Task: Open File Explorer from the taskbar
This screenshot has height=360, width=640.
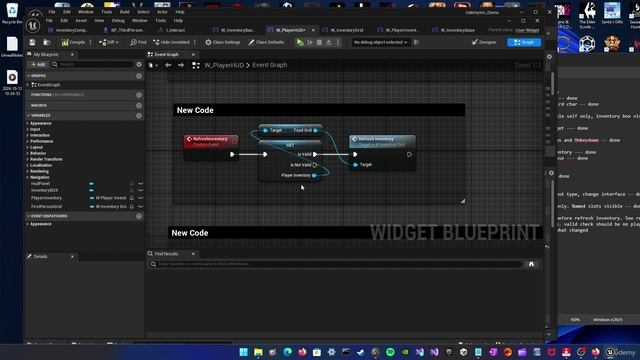Action: (258, 352)
